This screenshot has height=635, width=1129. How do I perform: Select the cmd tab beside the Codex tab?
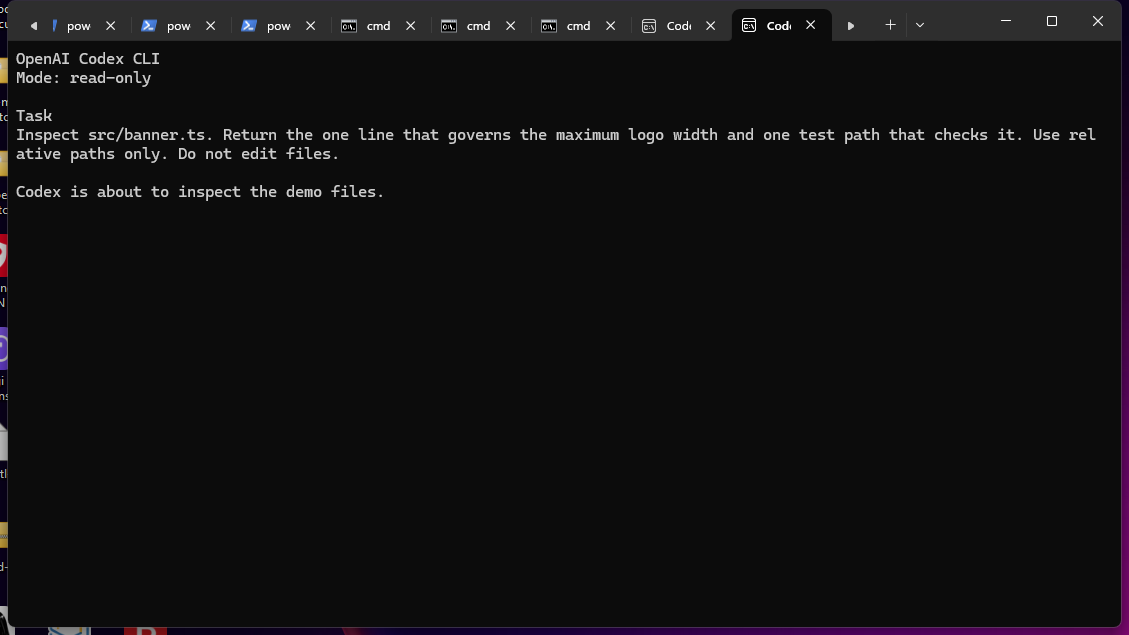pyautogui.click(x=578, y=25)
